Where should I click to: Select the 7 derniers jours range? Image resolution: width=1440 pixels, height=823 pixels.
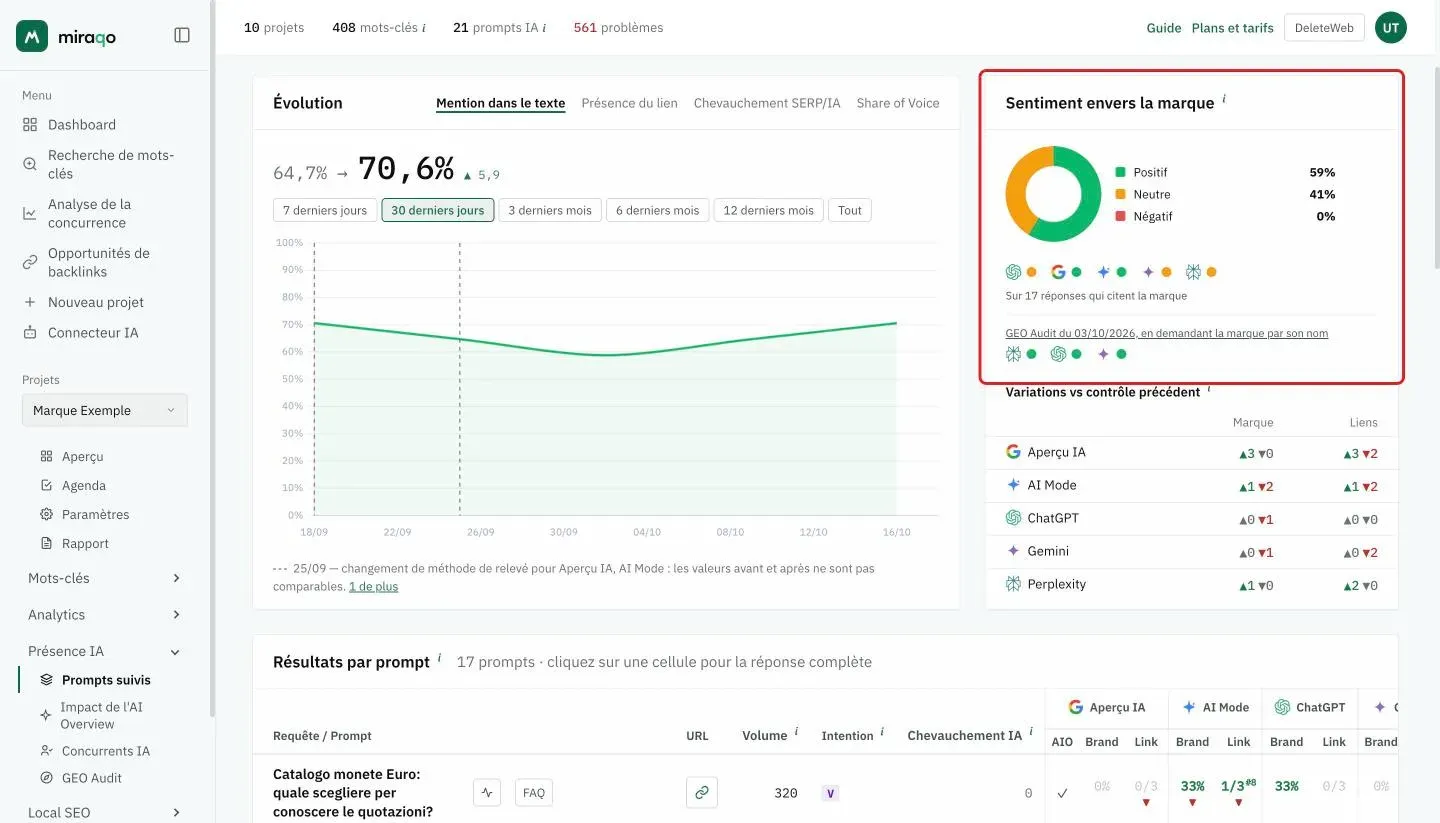[325, 210]
